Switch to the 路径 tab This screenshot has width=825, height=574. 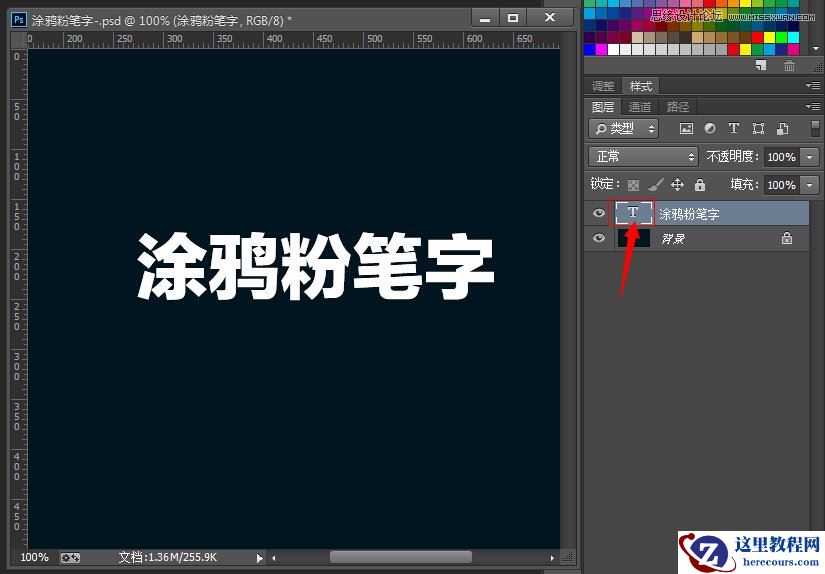[x=678, y=107]
